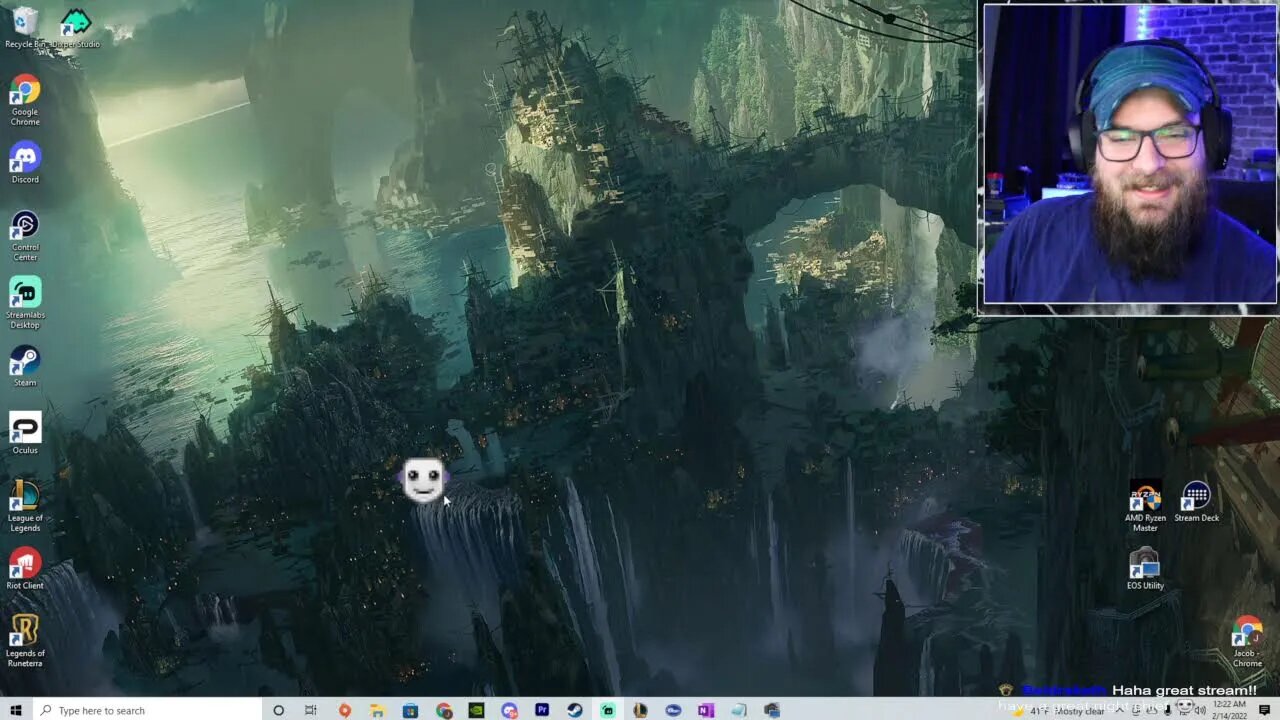This screenshot has height=720, width=1280.
Task: Open the Recycle Bin desktop icon
Action: 25,28
